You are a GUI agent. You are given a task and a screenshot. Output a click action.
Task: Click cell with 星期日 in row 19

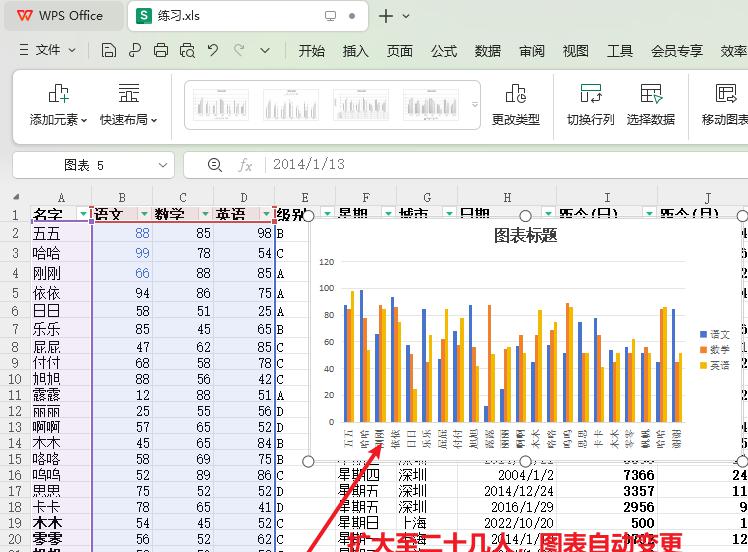(x=366, y=523)
